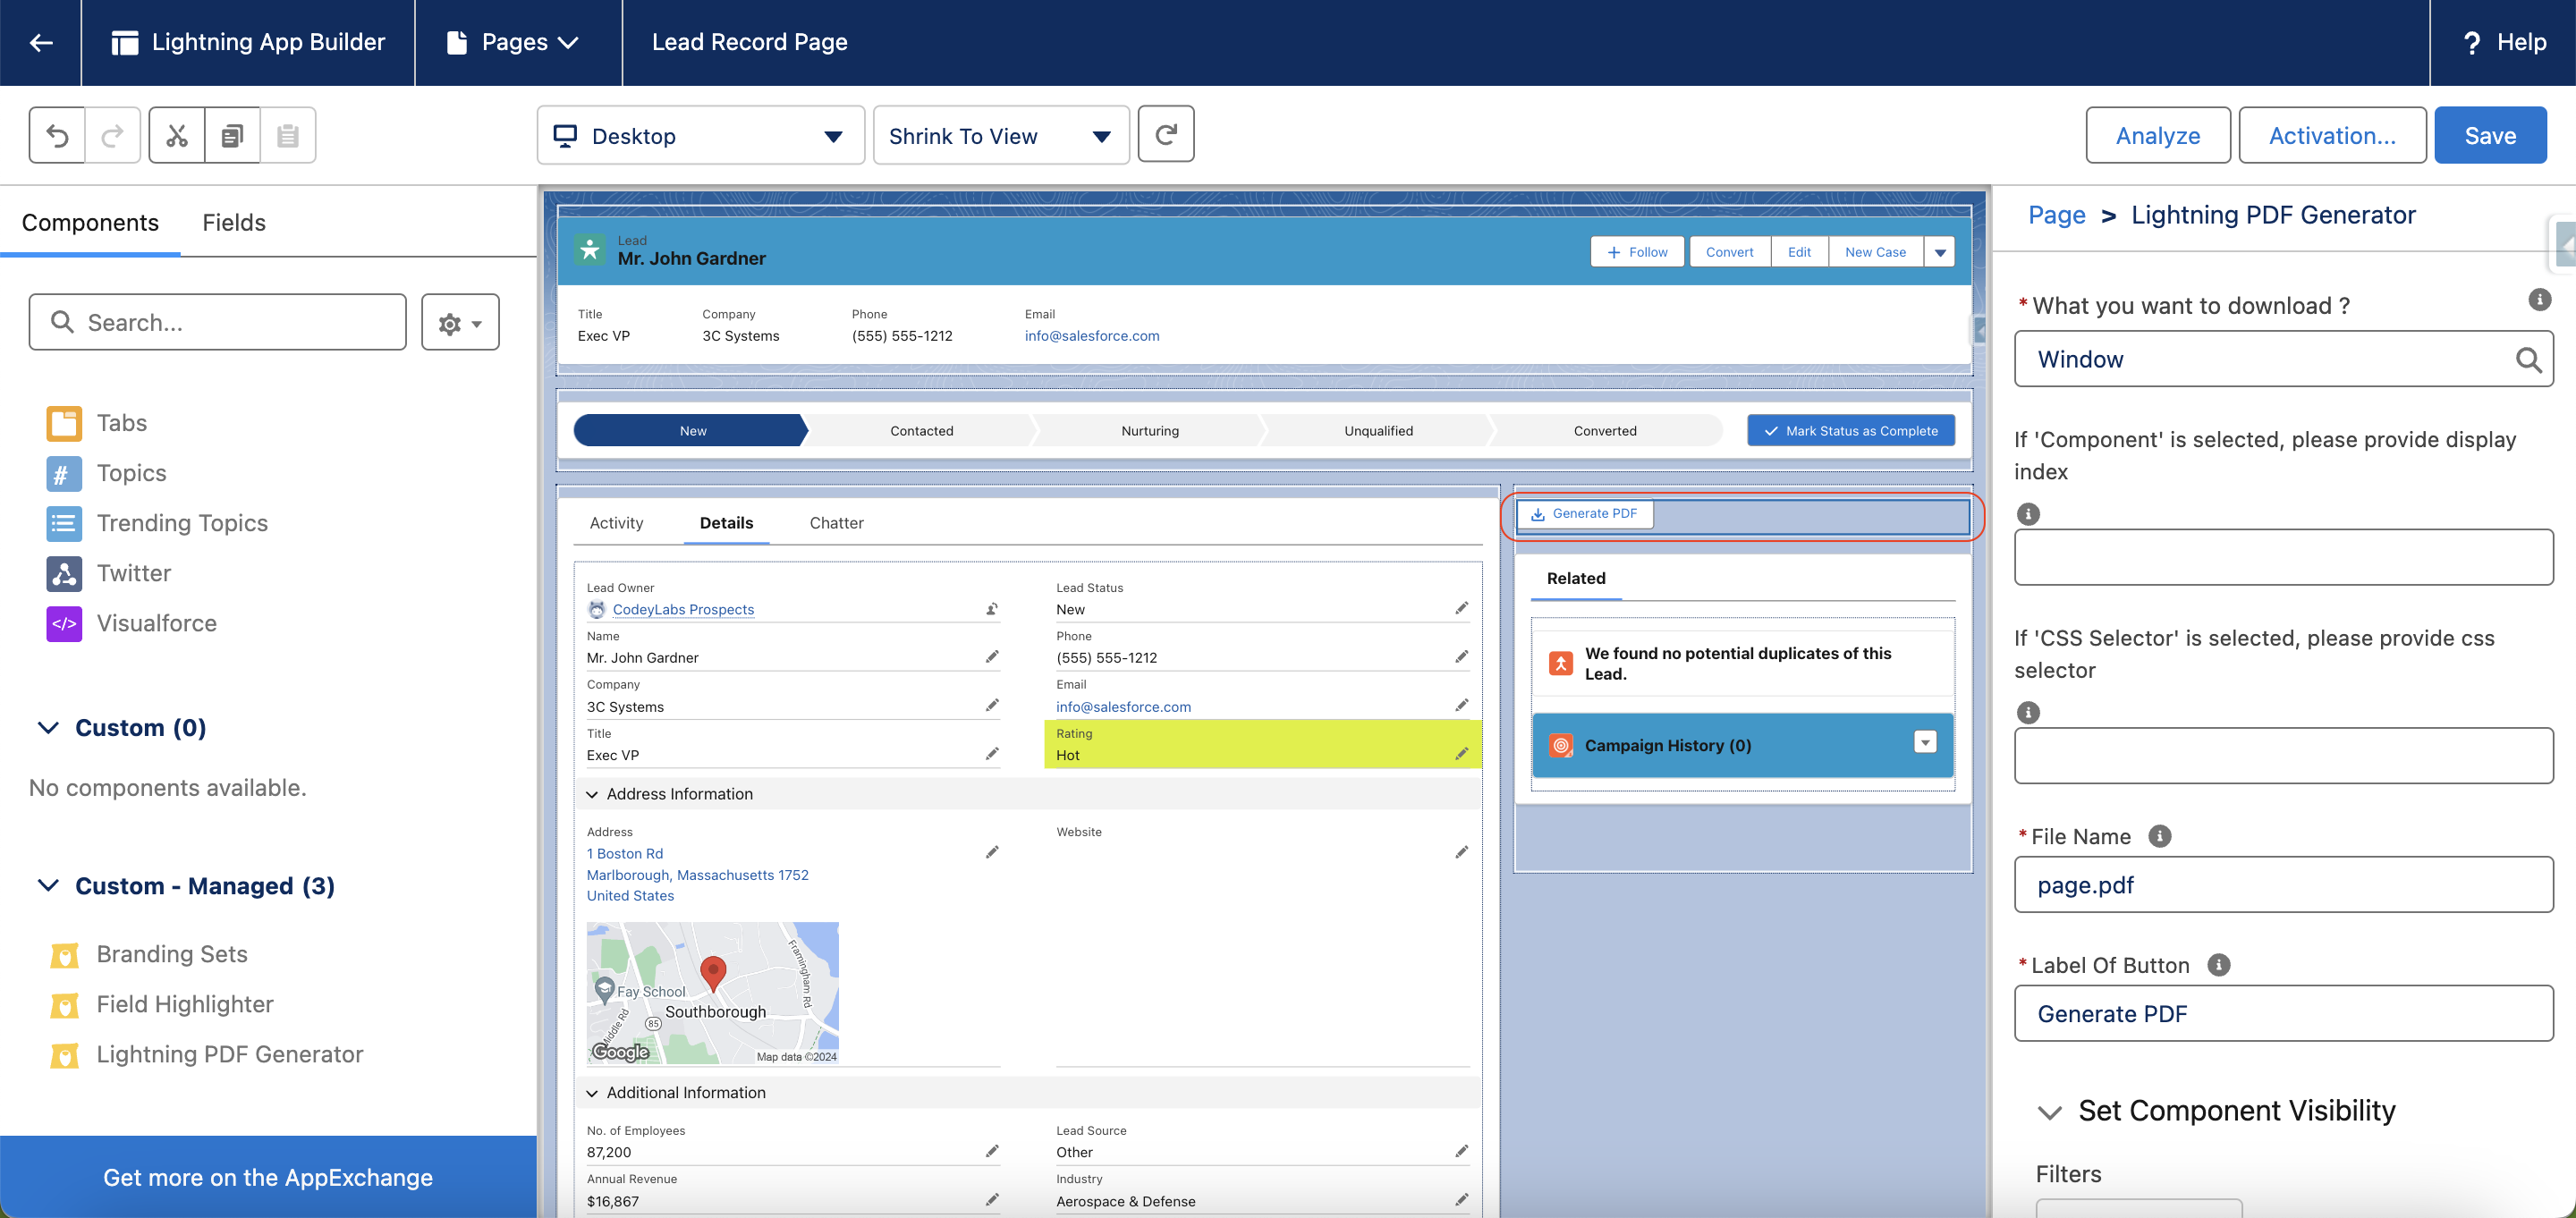This screenshot has width=2576, height=1218.
Task: Click the Activation button
Action: tap(2332, 135)
